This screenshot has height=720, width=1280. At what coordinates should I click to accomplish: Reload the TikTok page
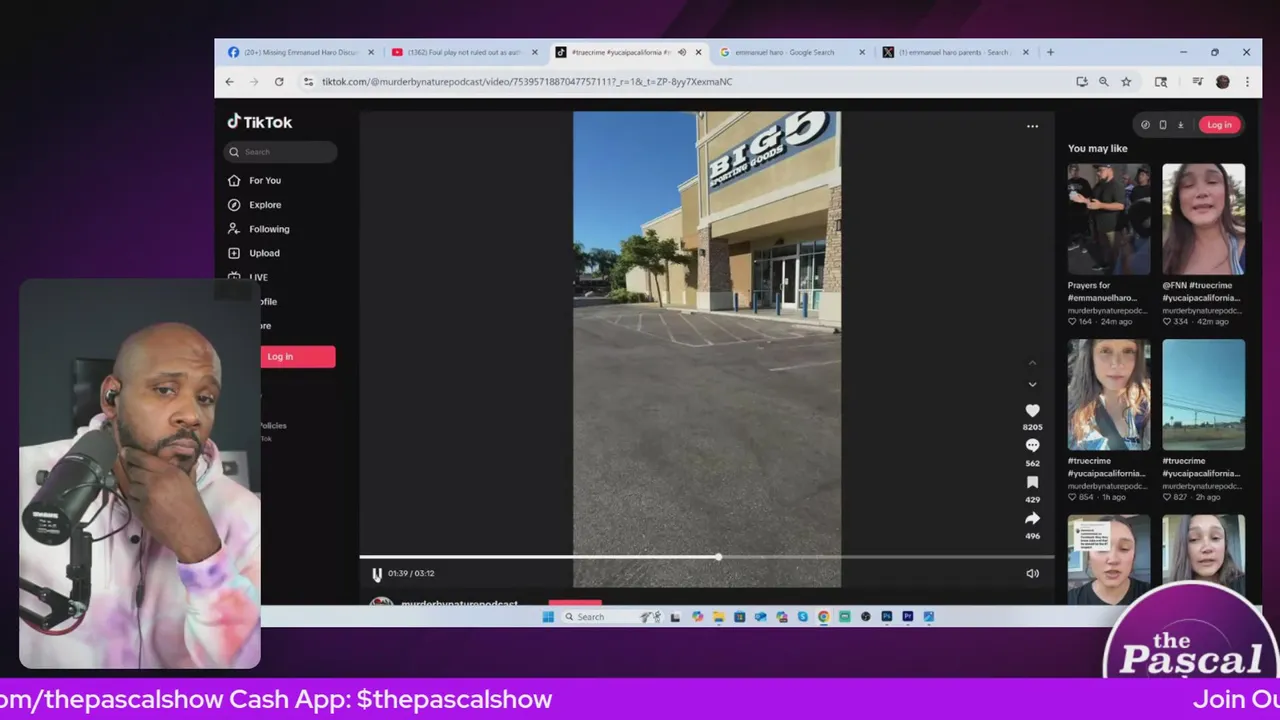coord(279,82)
